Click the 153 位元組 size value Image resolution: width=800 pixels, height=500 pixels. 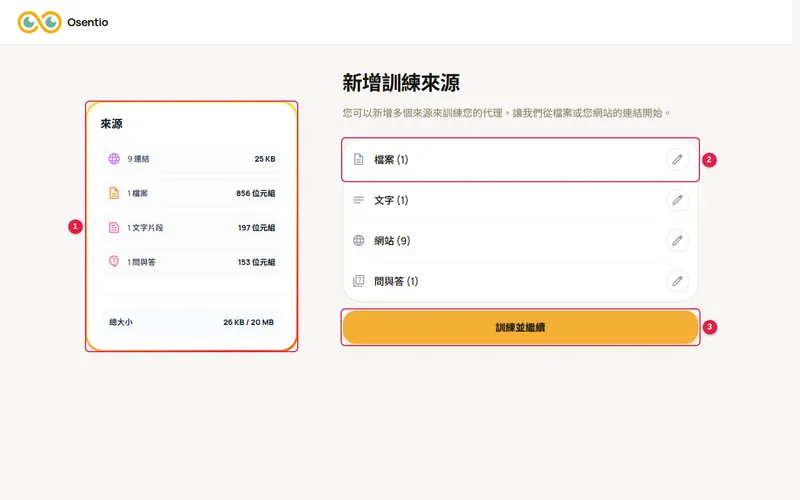[257, 262]
